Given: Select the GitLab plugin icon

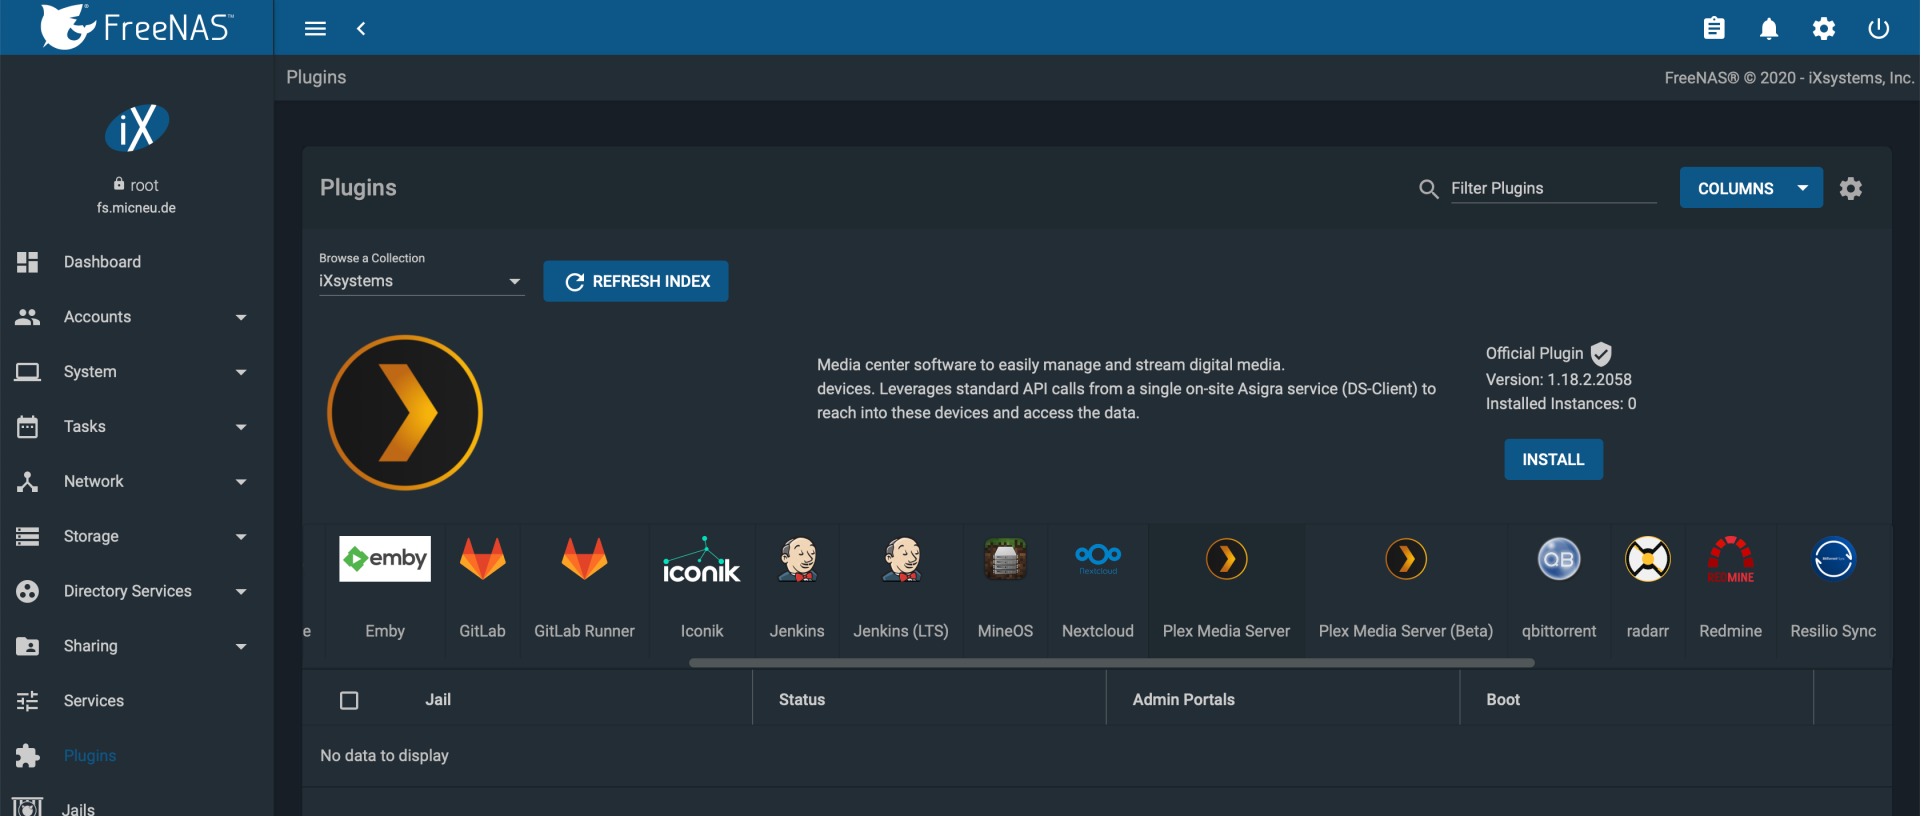Looking at the screenshot, I should point(482,559).
